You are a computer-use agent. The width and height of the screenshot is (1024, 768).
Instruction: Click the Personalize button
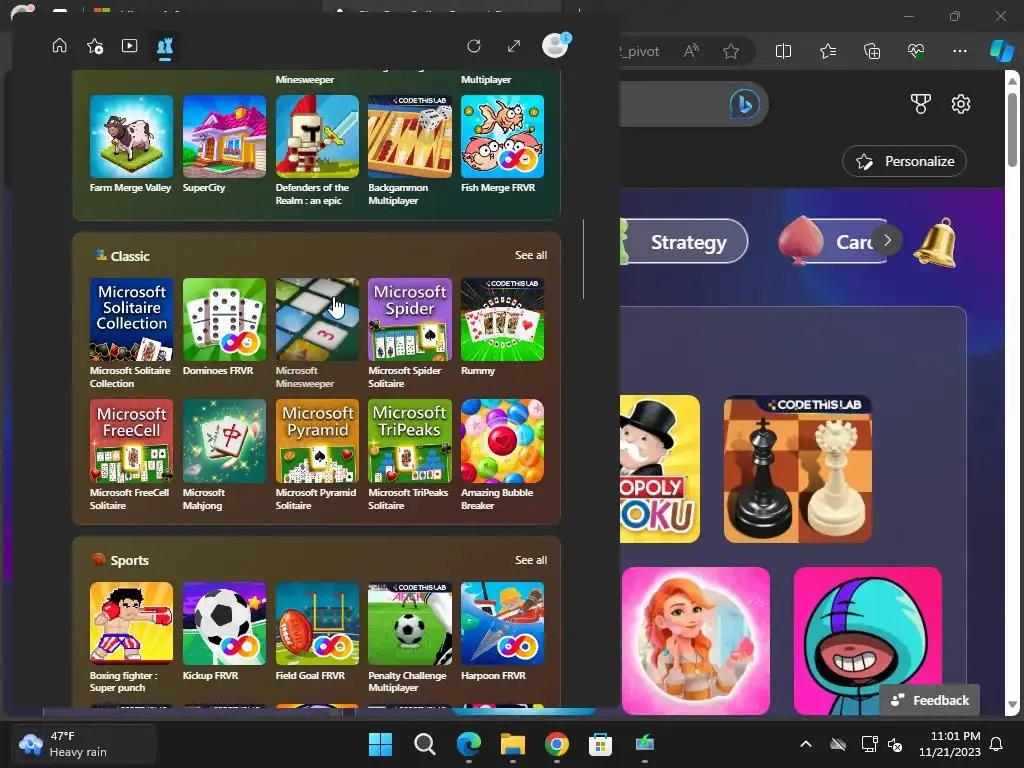point(904,161)
